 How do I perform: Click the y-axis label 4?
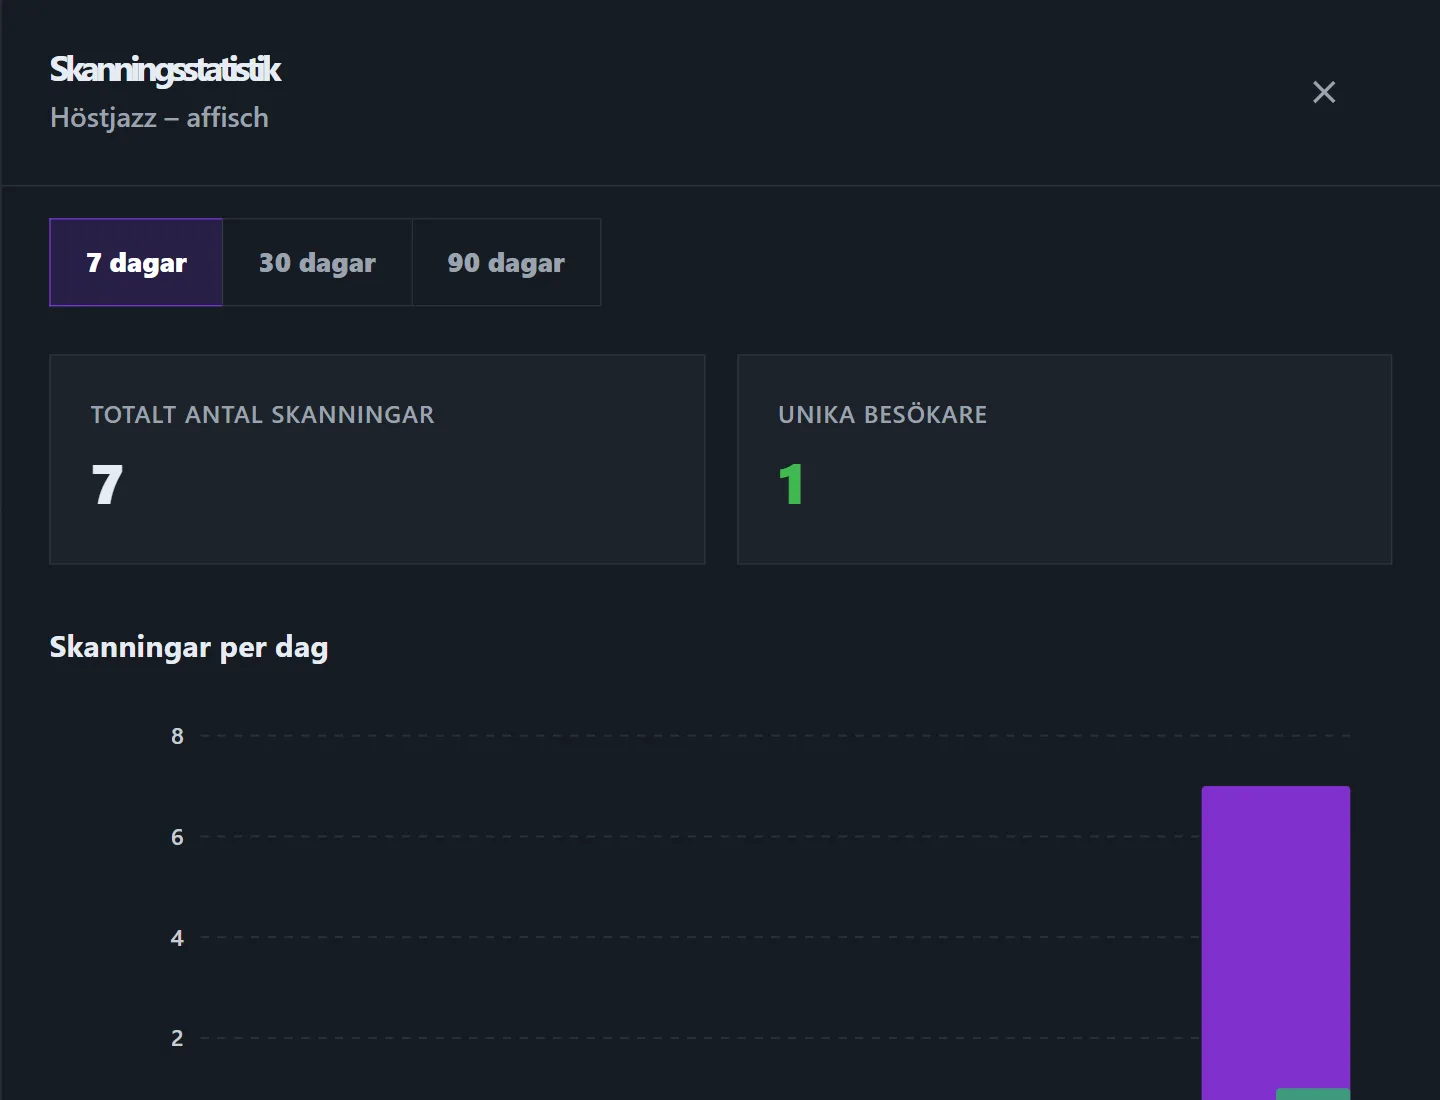click(177, 938)
